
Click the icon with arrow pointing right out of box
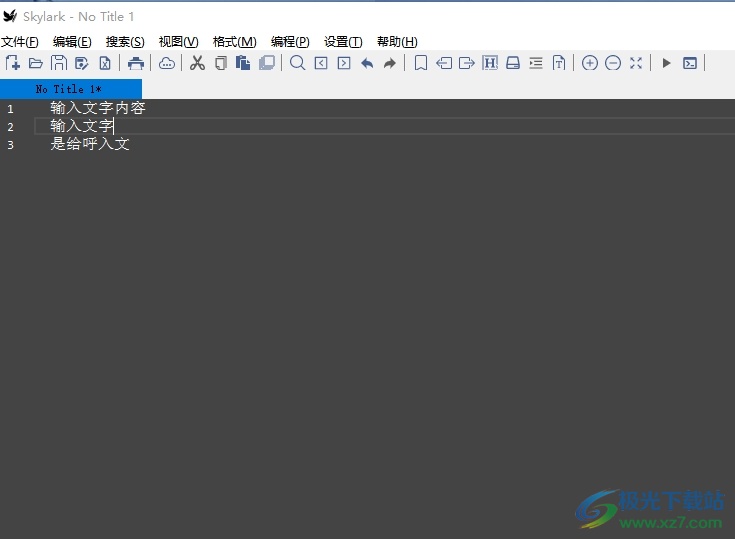click(467, 63)
